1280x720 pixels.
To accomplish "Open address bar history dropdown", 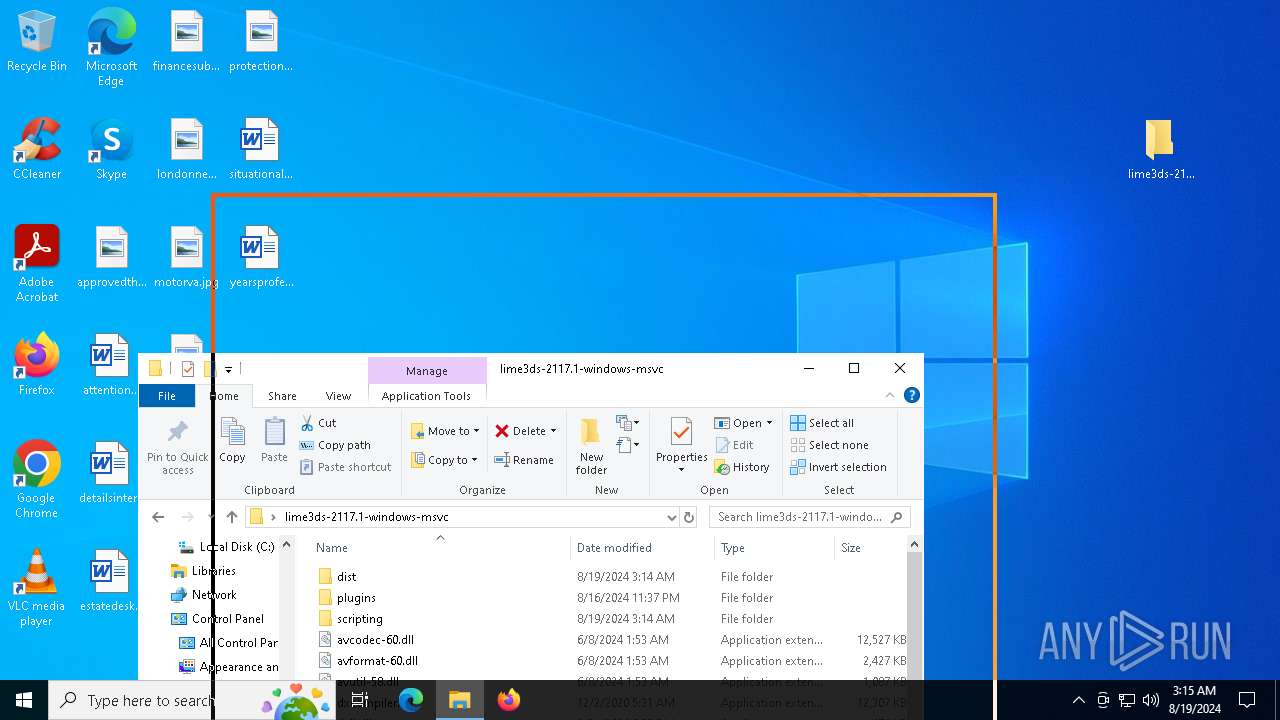I will tap(671, 517).
